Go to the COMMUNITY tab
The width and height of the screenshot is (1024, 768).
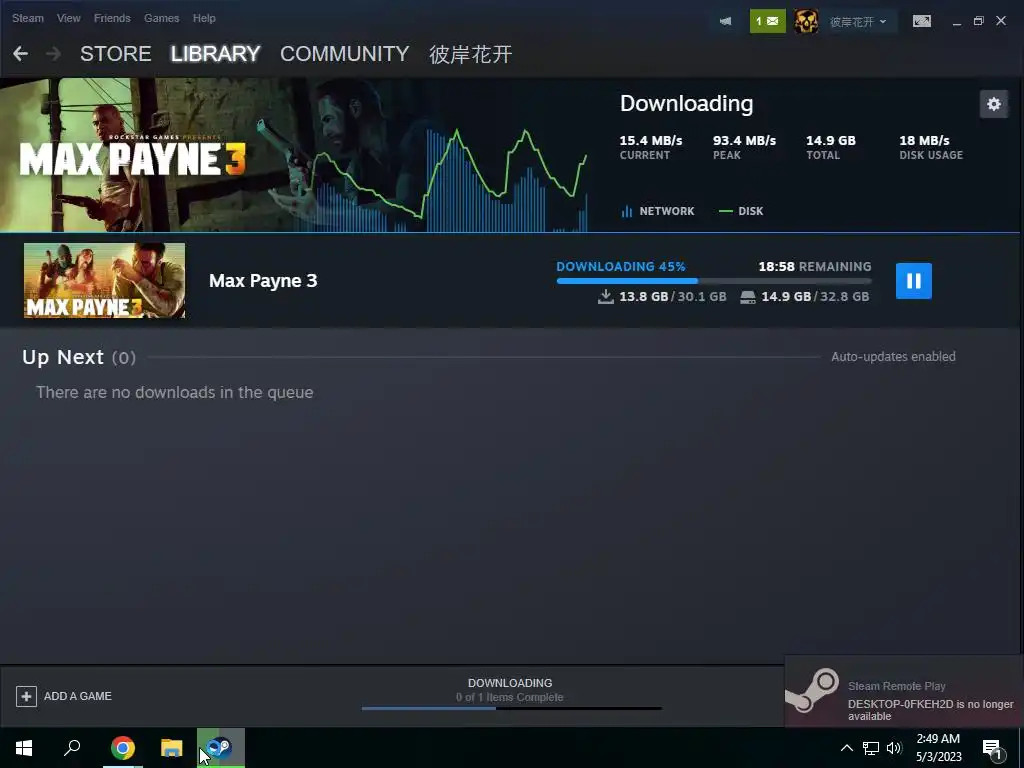[344, 54]
